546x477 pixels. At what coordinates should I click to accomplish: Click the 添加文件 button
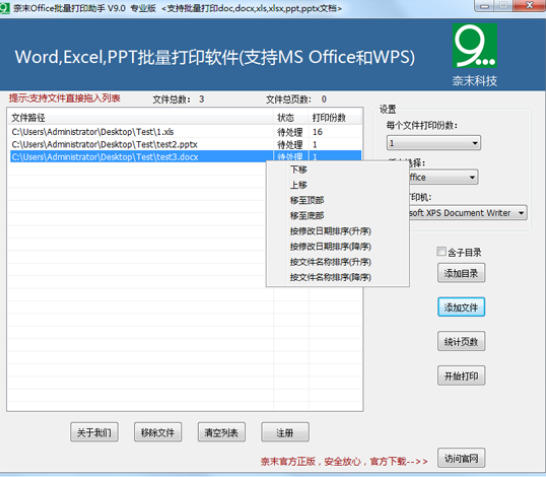tap(461, 307)
